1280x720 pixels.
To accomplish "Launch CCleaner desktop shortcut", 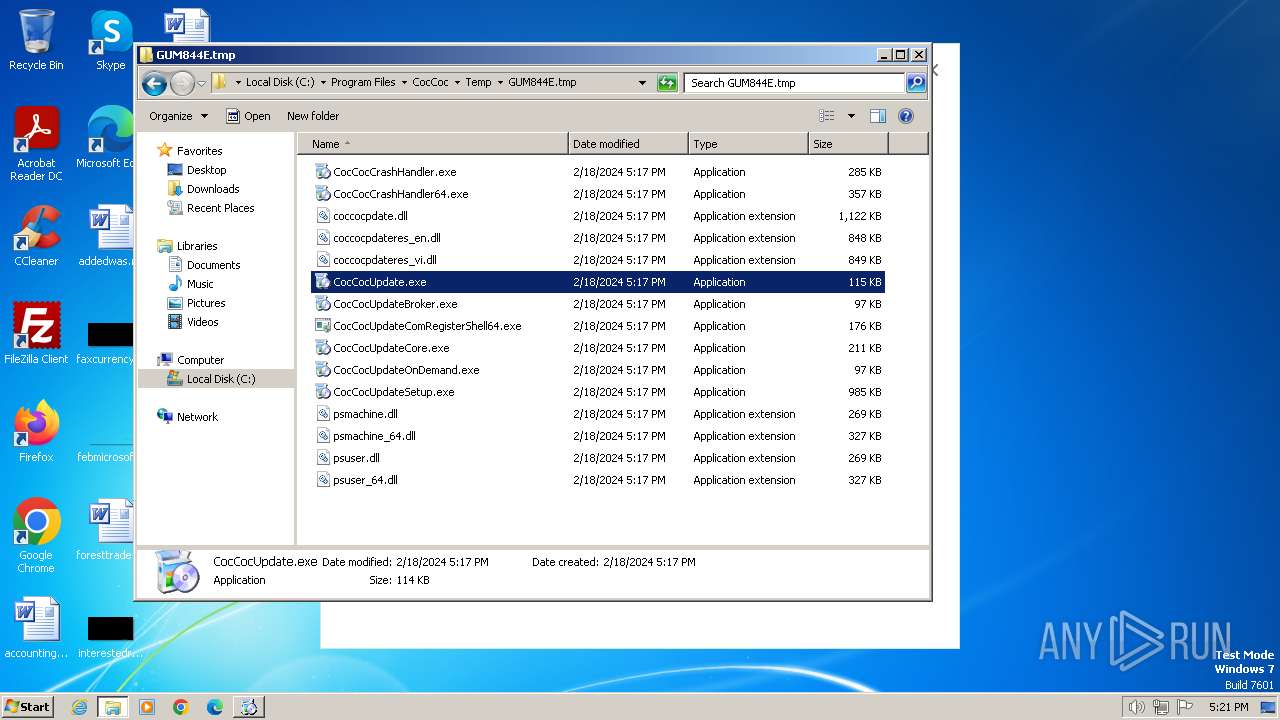I will [x=36, y=236].
